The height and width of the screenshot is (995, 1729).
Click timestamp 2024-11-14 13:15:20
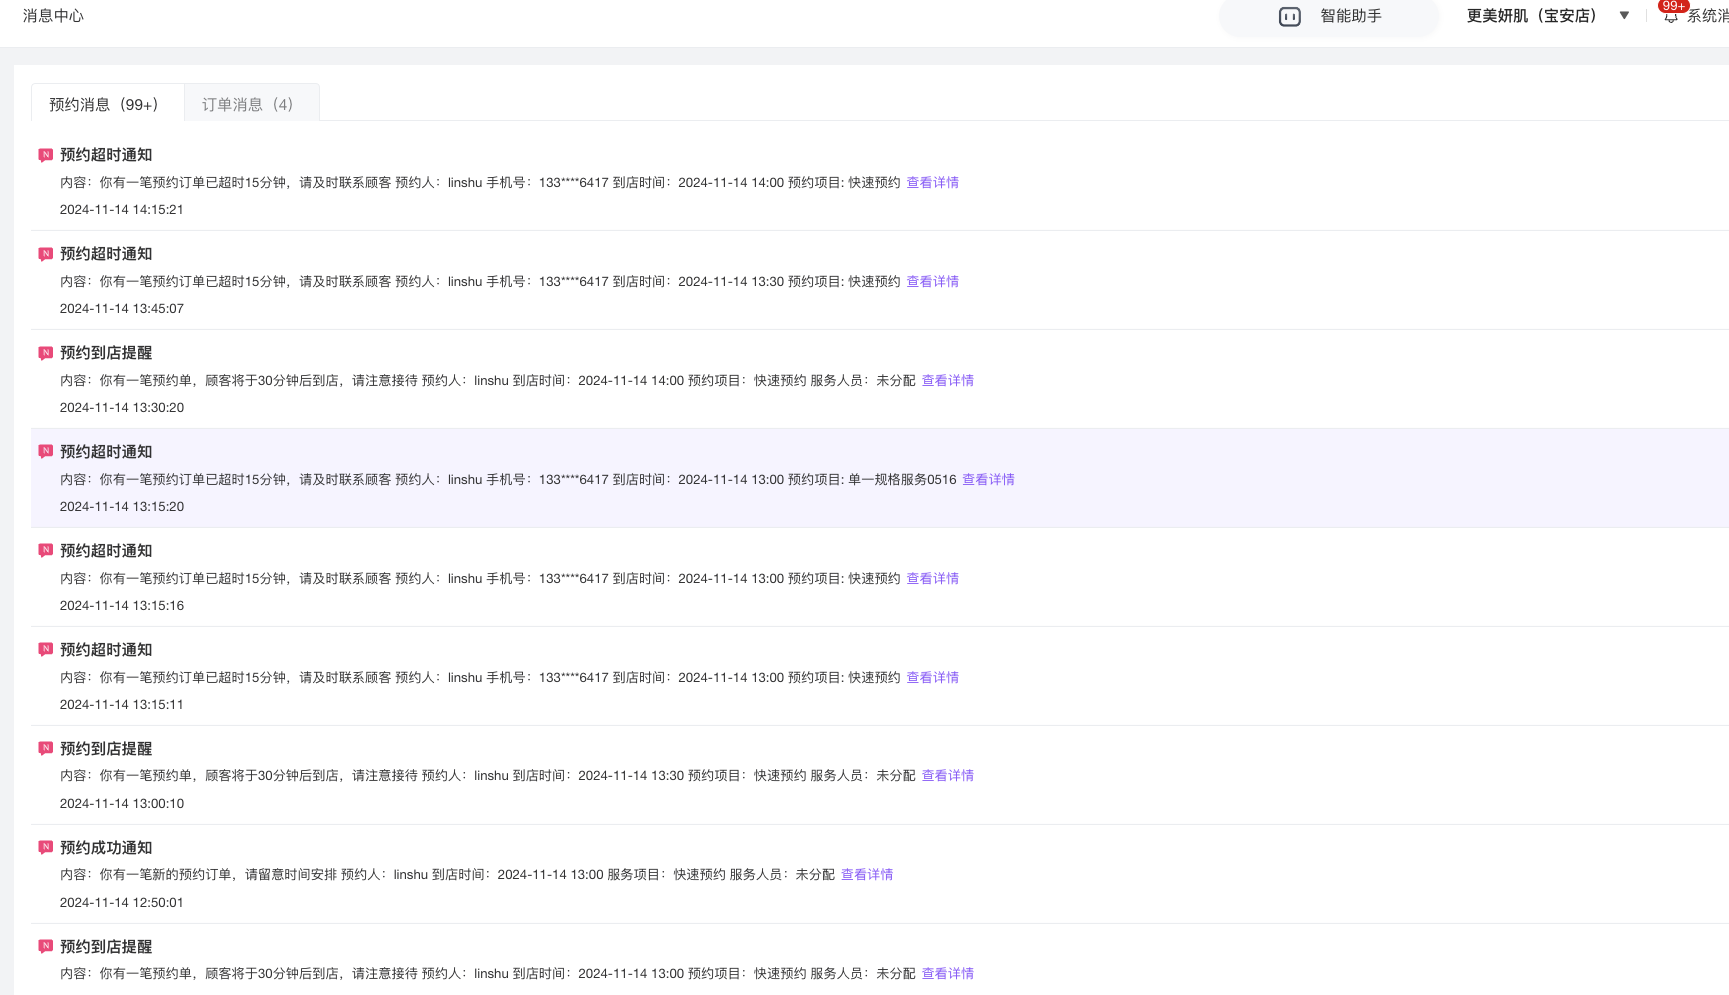[x=121, y=507]
